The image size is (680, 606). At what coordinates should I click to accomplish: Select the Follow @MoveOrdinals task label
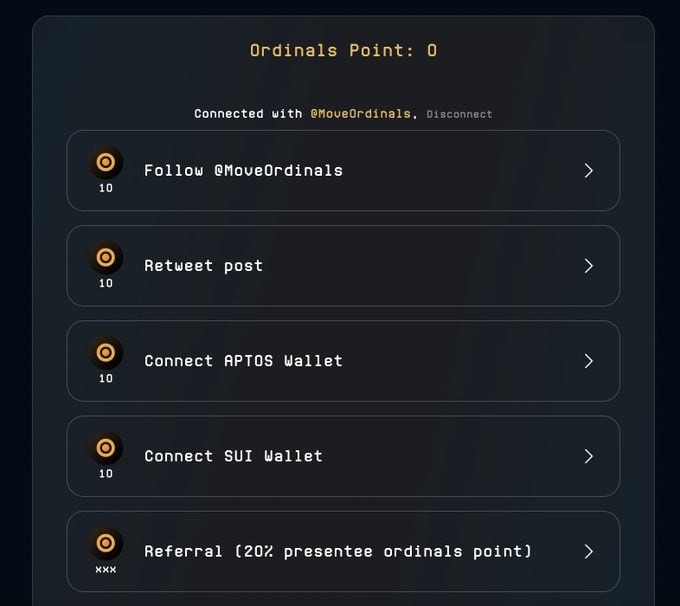[x=243, y=171]
